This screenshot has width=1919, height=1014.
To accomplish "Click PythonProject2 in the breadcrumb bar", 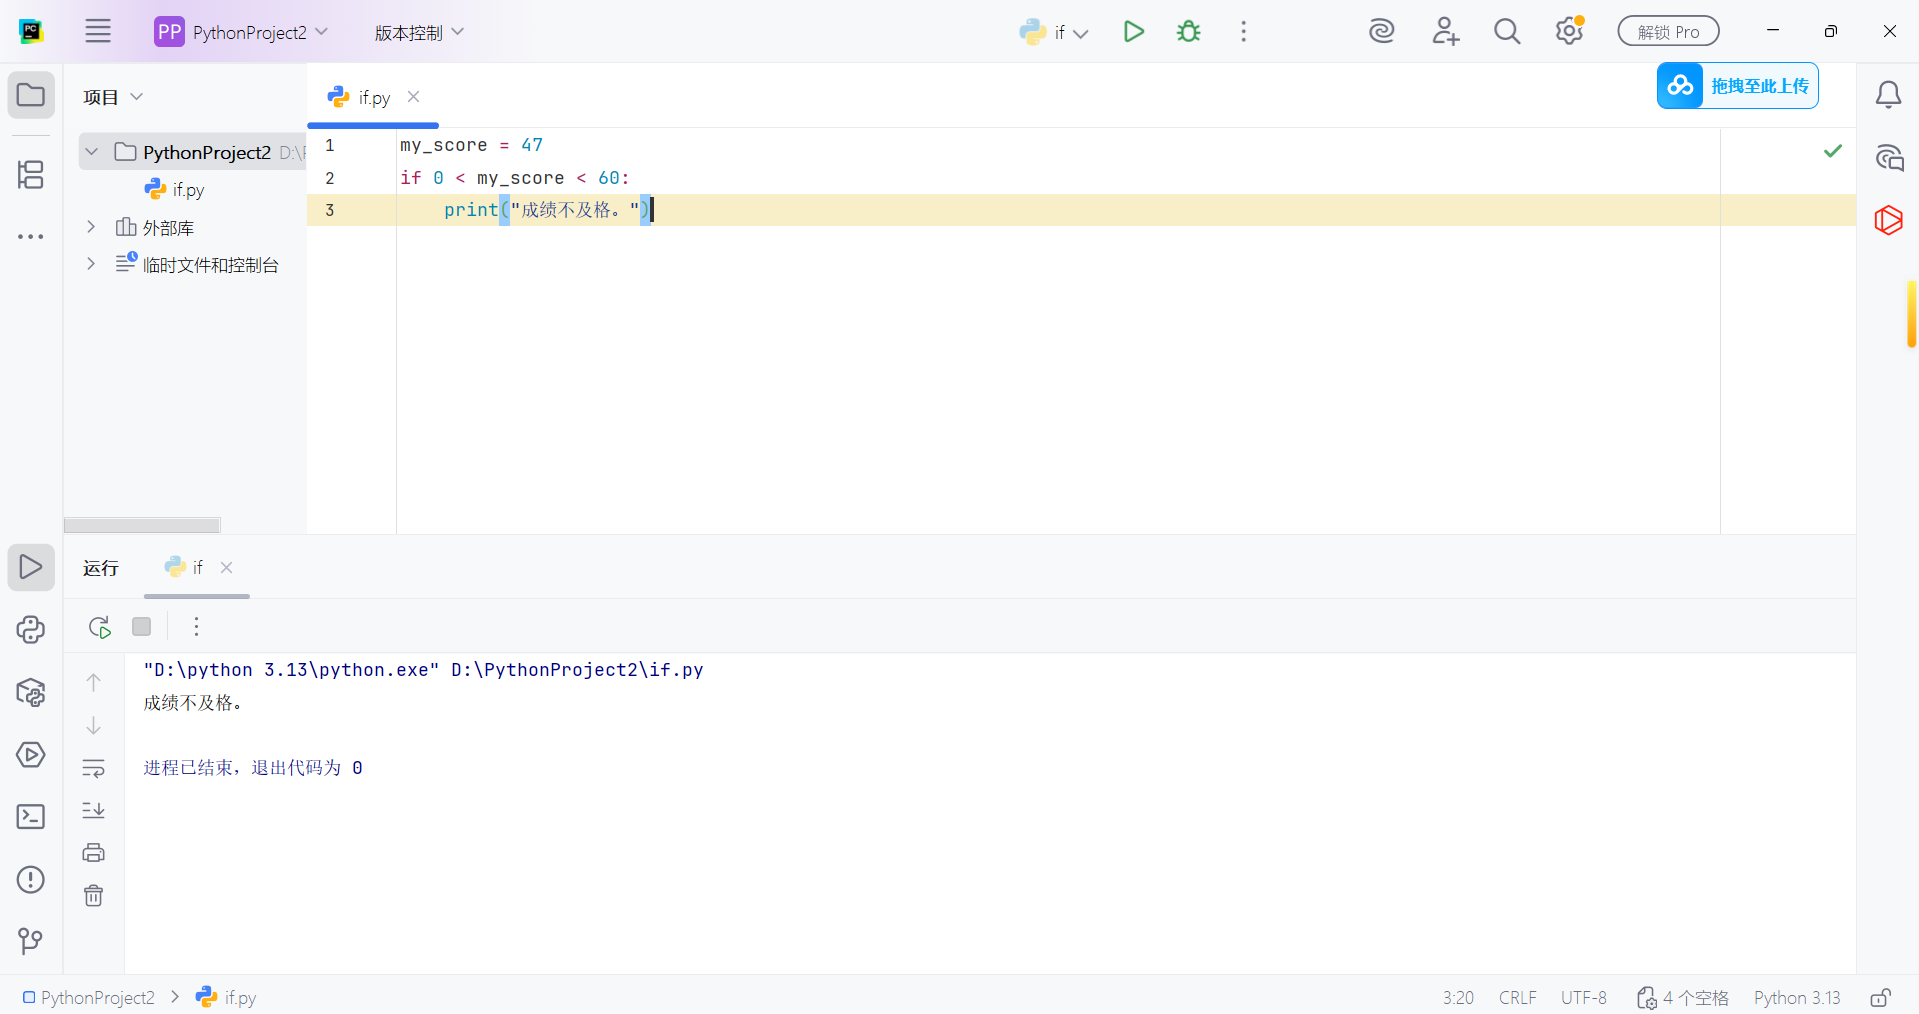I will [89, 997].
